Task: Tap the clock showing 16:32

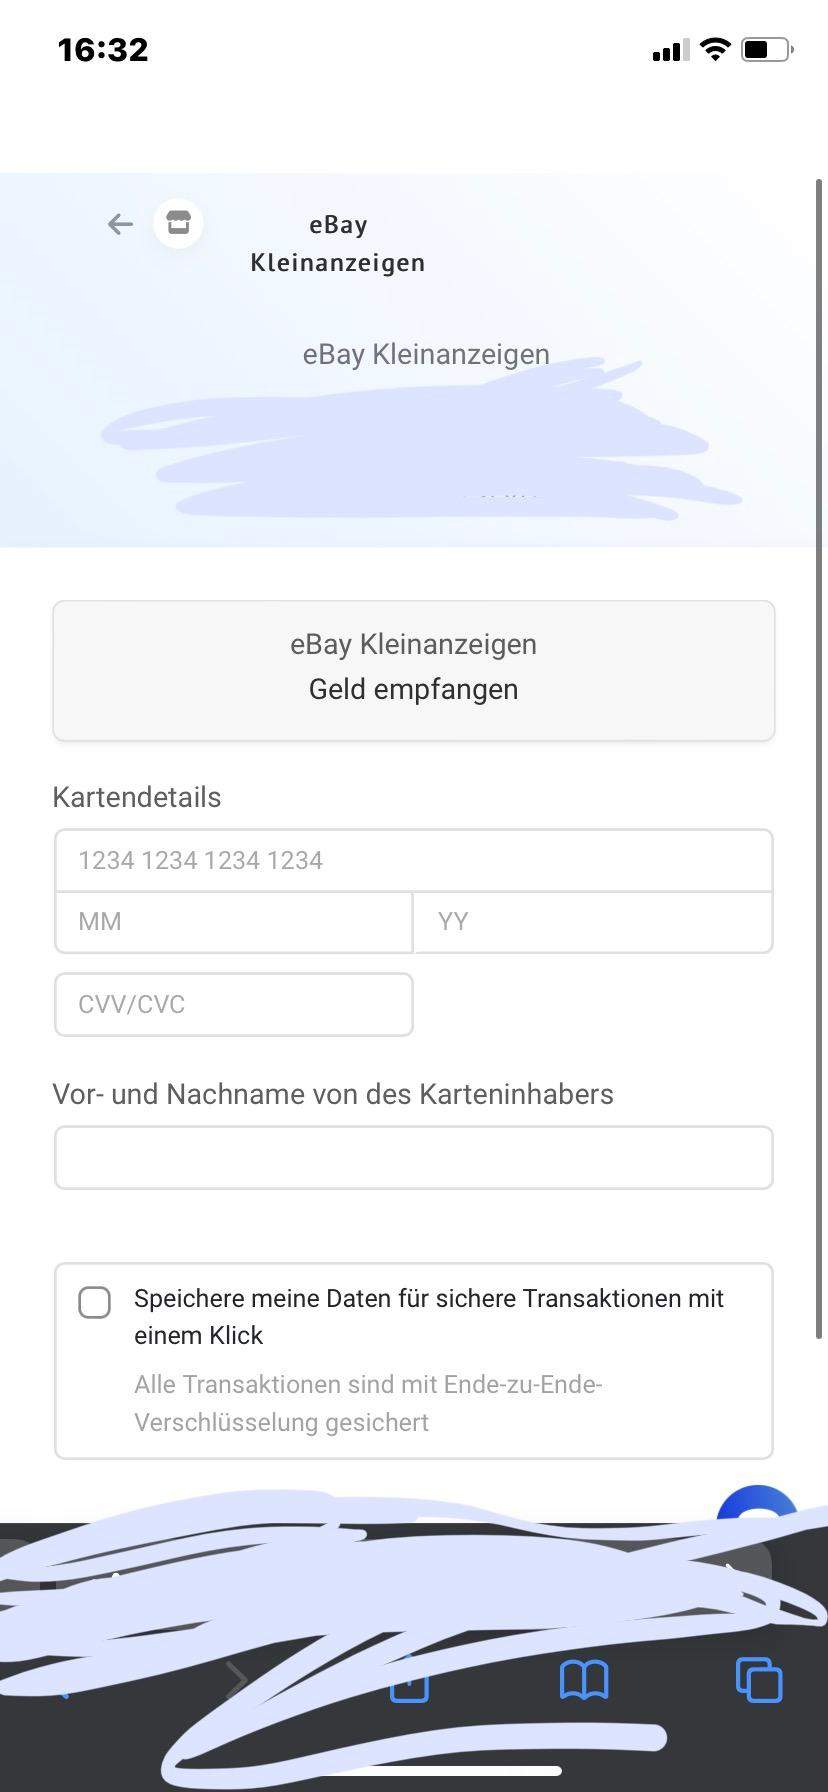Action: click(x=103, y=49)
